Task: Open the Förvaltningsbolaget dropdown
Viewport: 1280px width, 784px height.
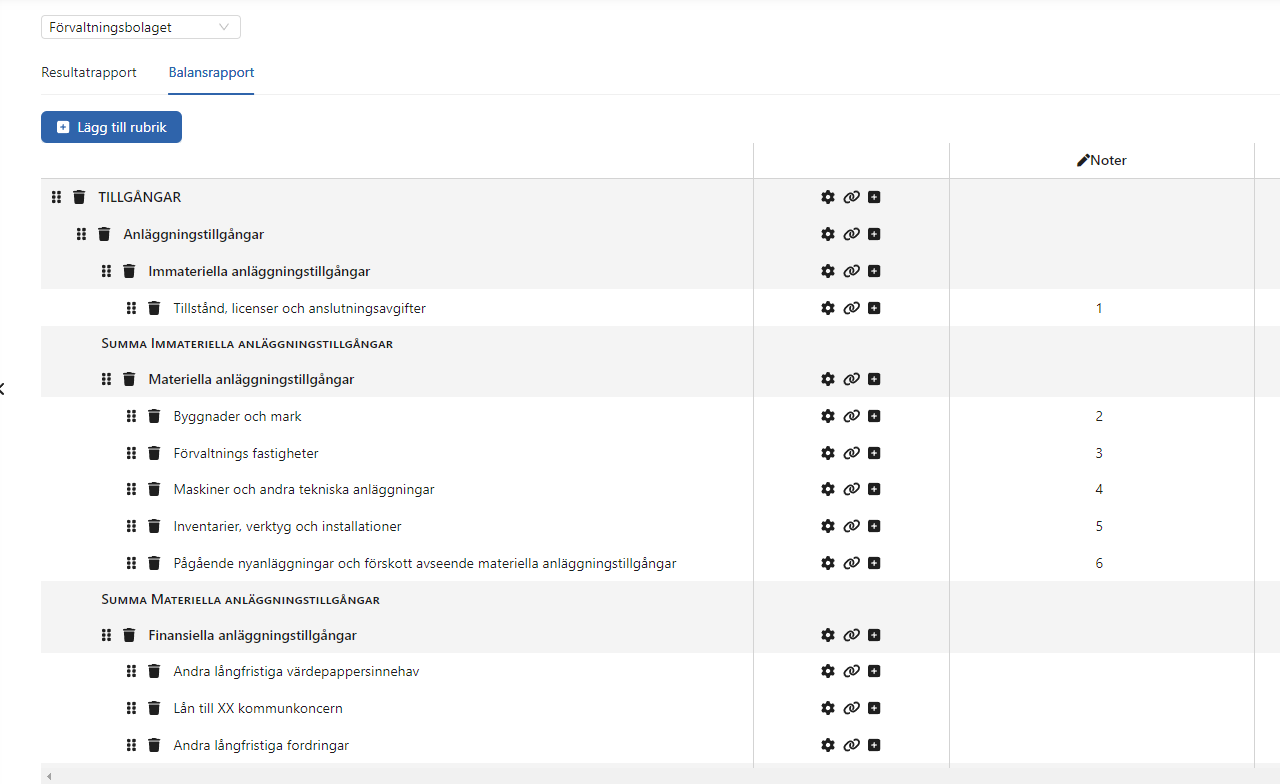Action: click(140, 27)
